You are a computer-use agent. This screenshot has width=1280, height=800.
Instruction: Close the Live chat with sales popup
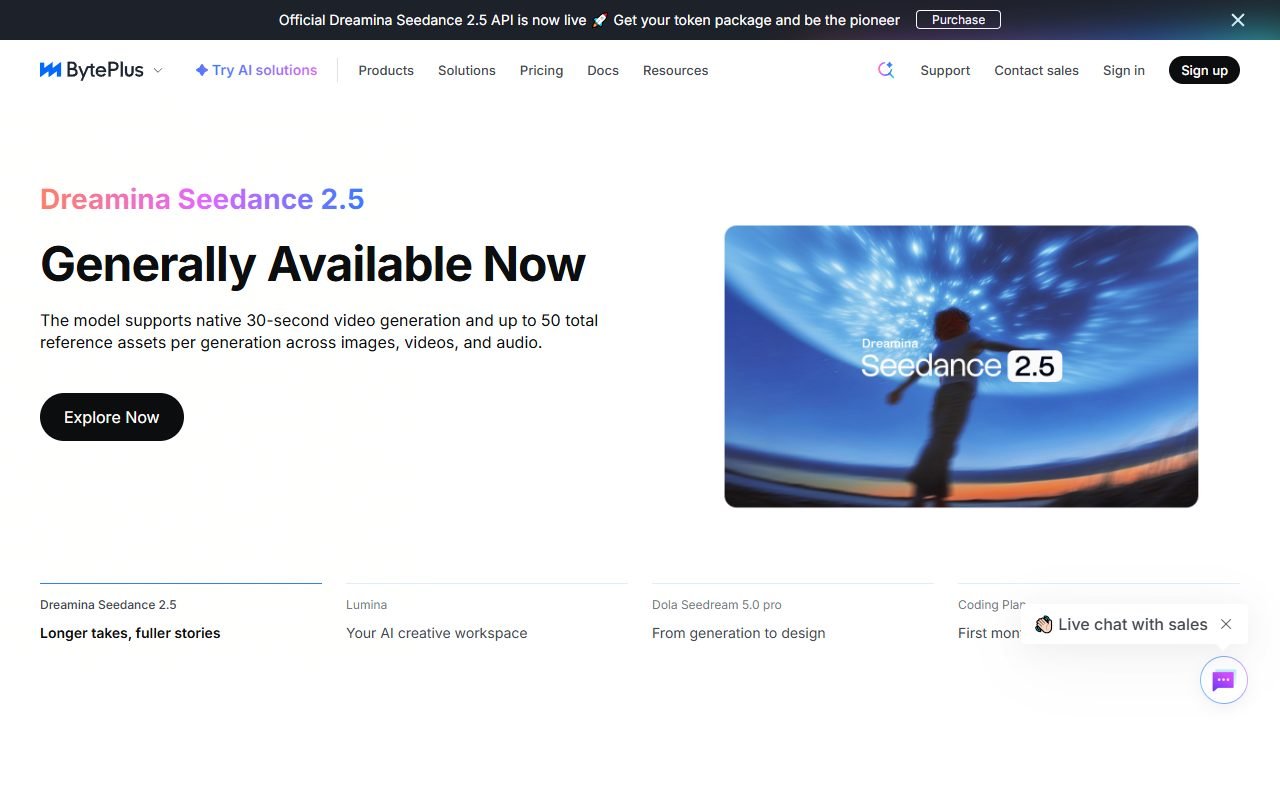coord(1226,624)
